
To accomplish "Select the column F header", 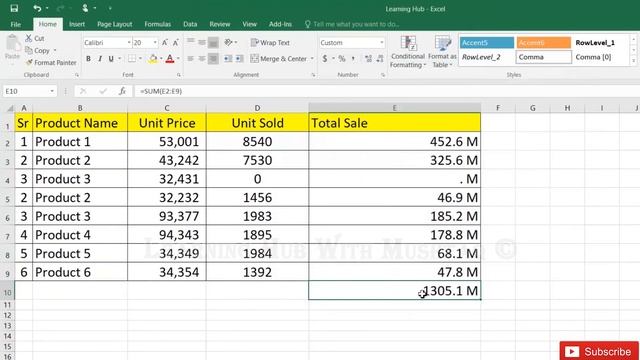I will pyautogui.click(x=498, y=108).
